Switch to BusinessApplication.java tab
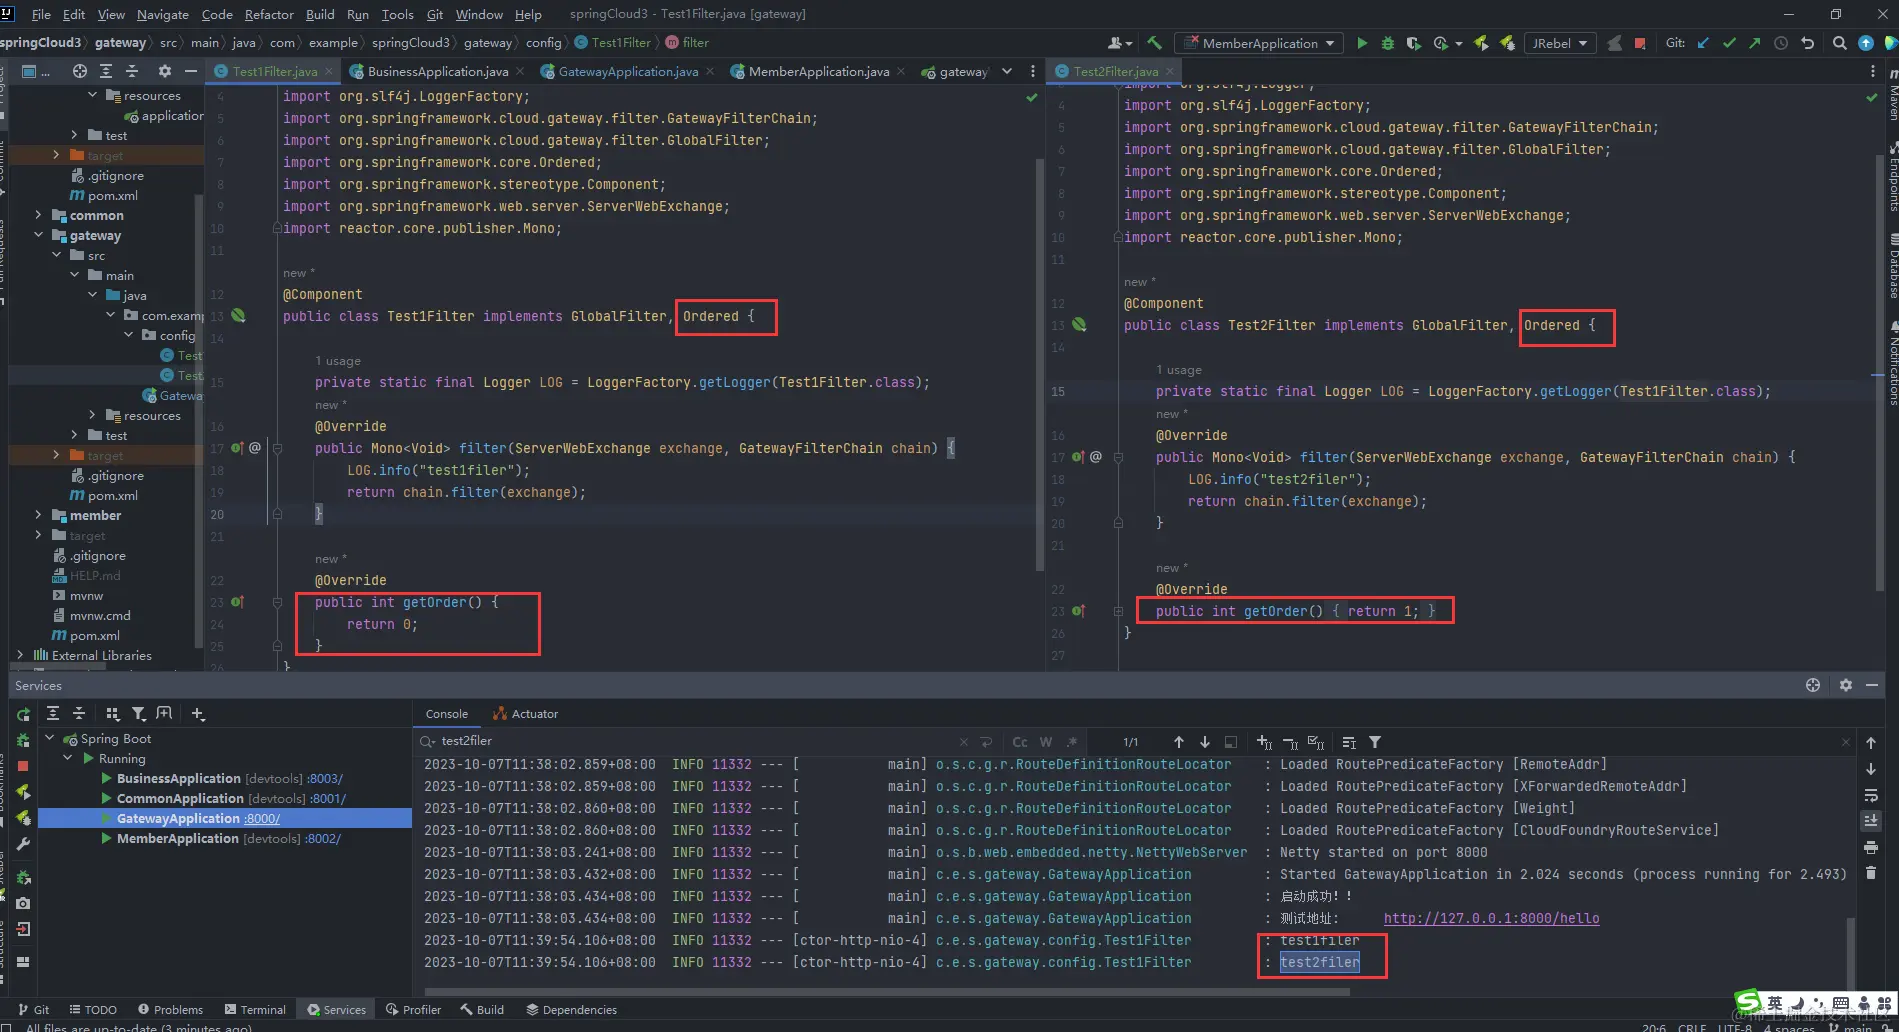Screen dimensions: 1899x1032 click(x=437, y=71)
